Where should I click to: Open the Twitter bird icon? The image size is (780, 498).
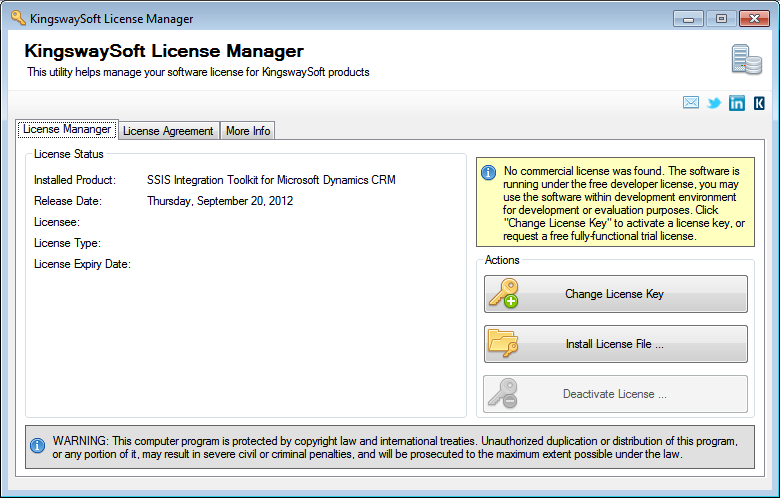[714, 103]
